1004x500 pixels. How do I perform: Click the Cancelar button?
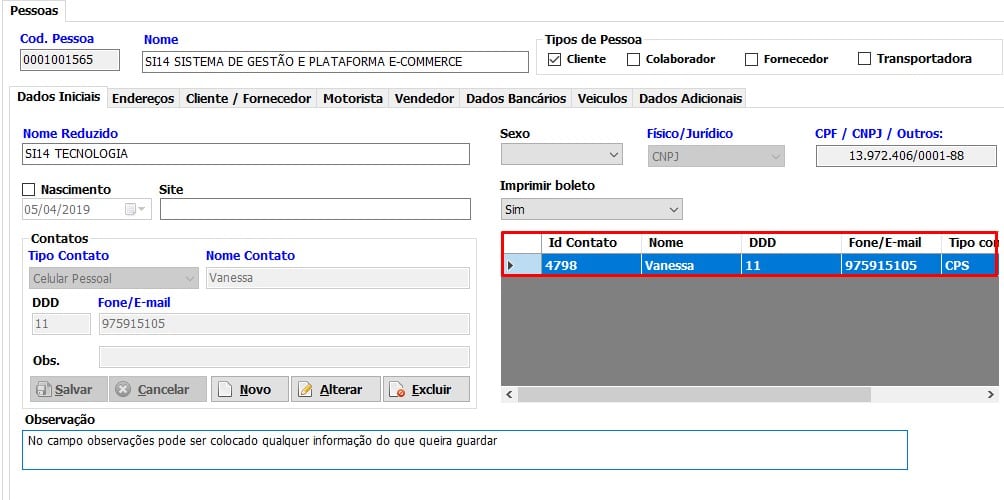(158, 389)
